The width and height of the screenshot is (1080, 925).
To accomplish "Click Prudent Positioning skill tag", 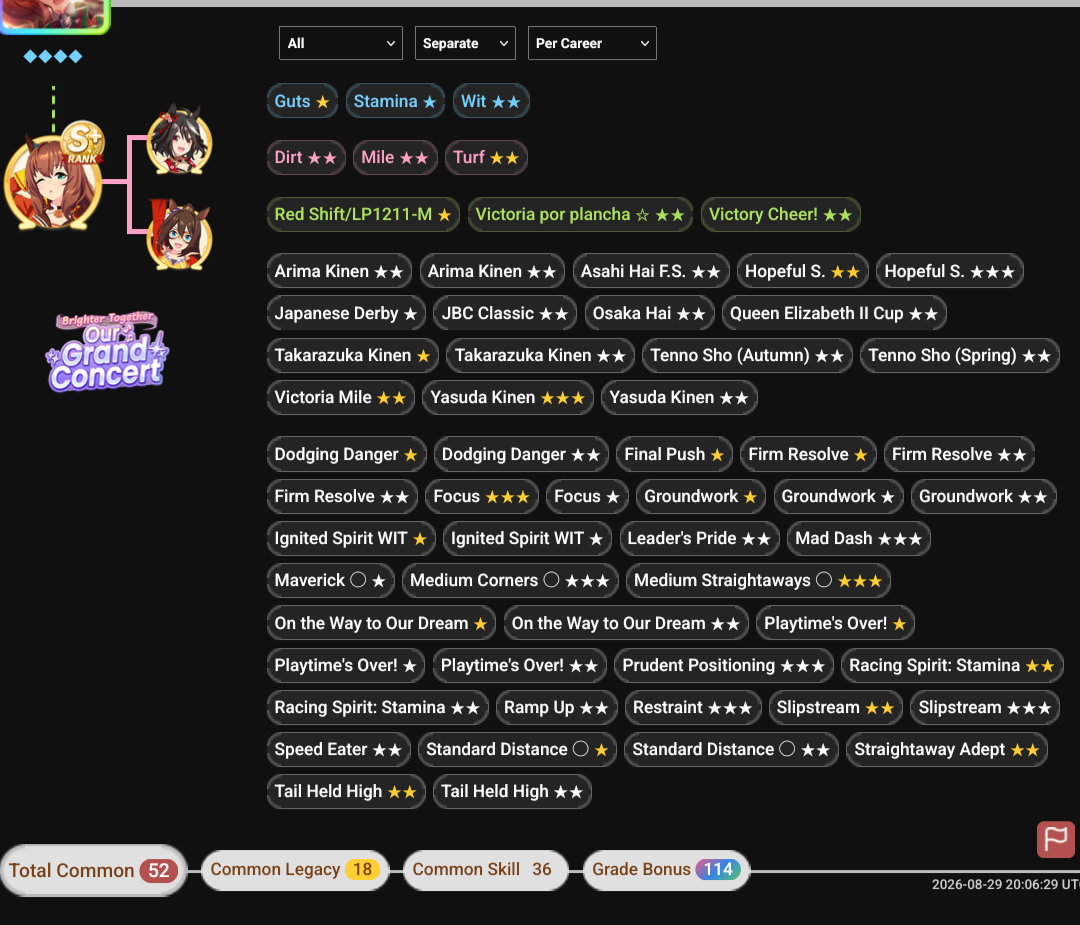I will (724, 666).
